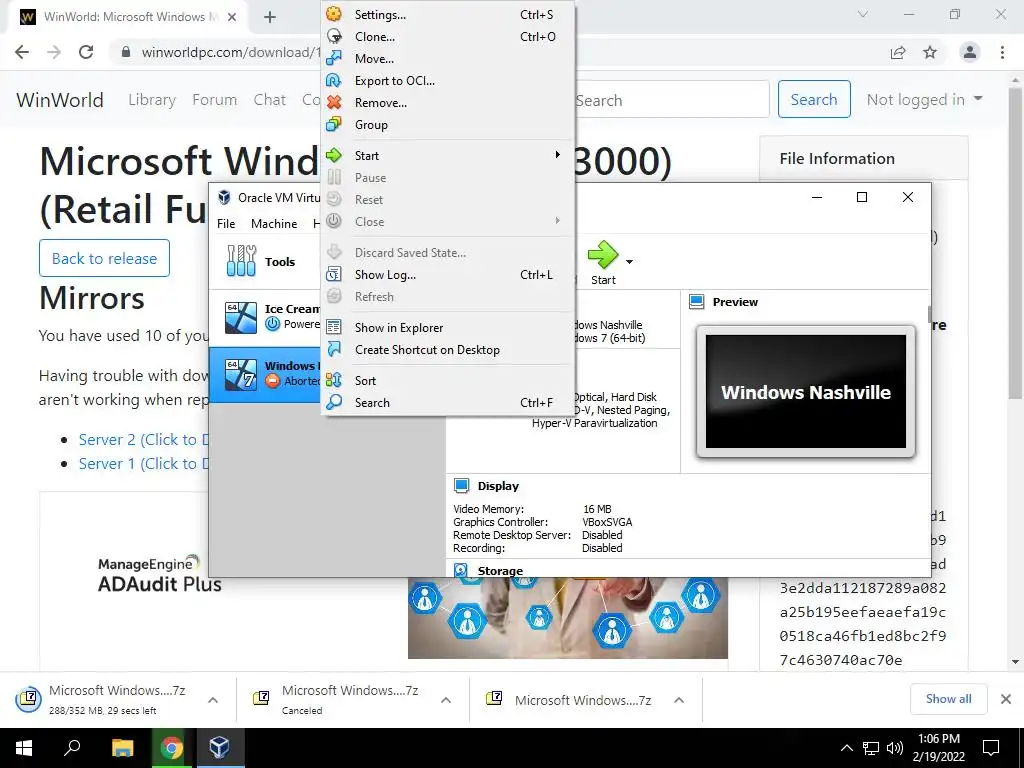This screenshot has width=1024, height=768.
Task: Click the Move icon in context menu
Action: (334, 58)
